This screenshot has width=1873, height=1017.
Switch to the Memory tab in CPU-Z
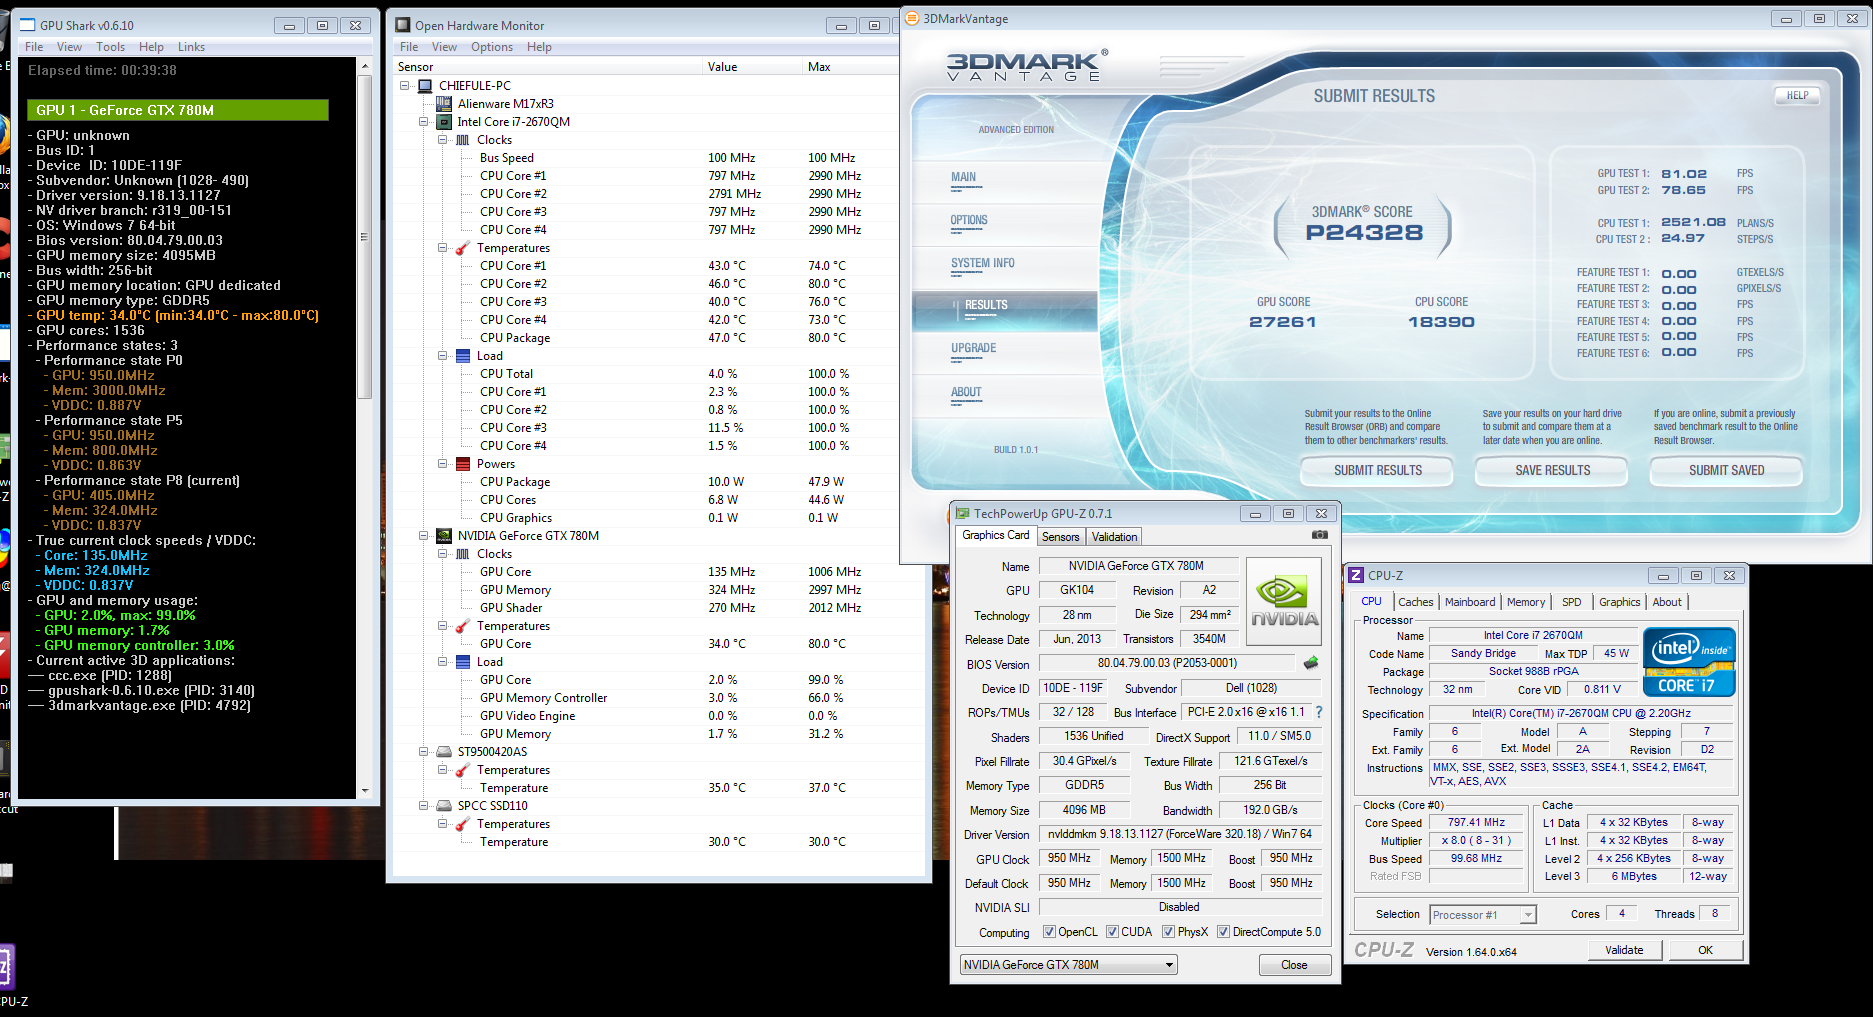[x=1526, y=602]
